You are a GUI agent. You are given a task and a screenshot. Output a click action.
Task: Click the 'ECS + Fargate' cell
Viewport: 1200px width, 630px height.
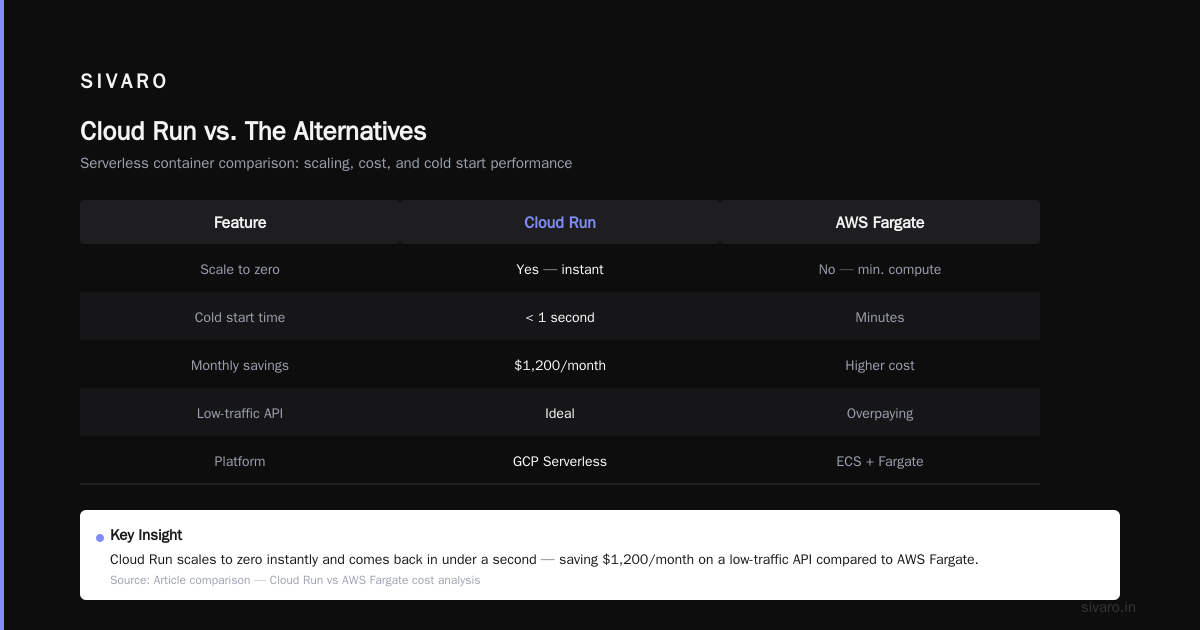(x=880, y=461)
